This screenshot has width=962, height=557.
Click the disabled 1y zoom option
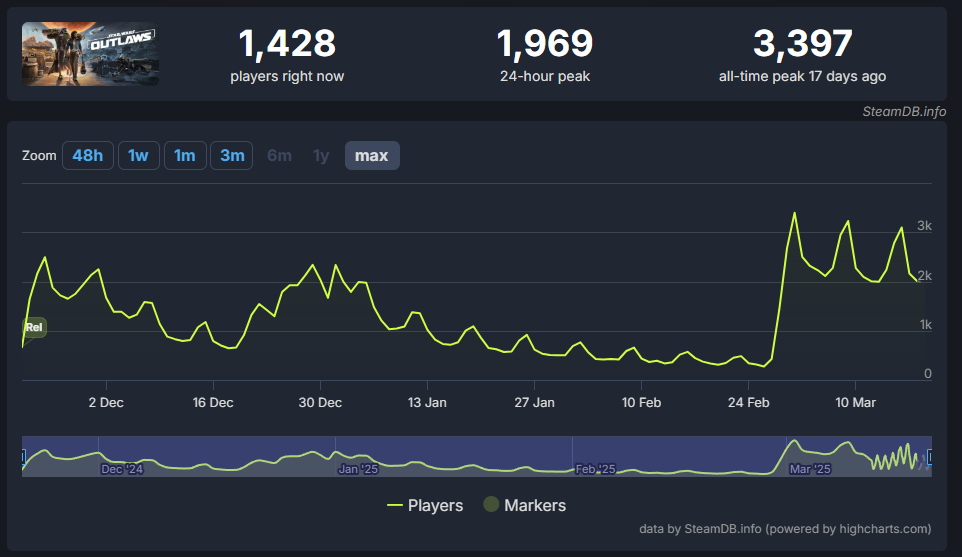pos(321,156)
